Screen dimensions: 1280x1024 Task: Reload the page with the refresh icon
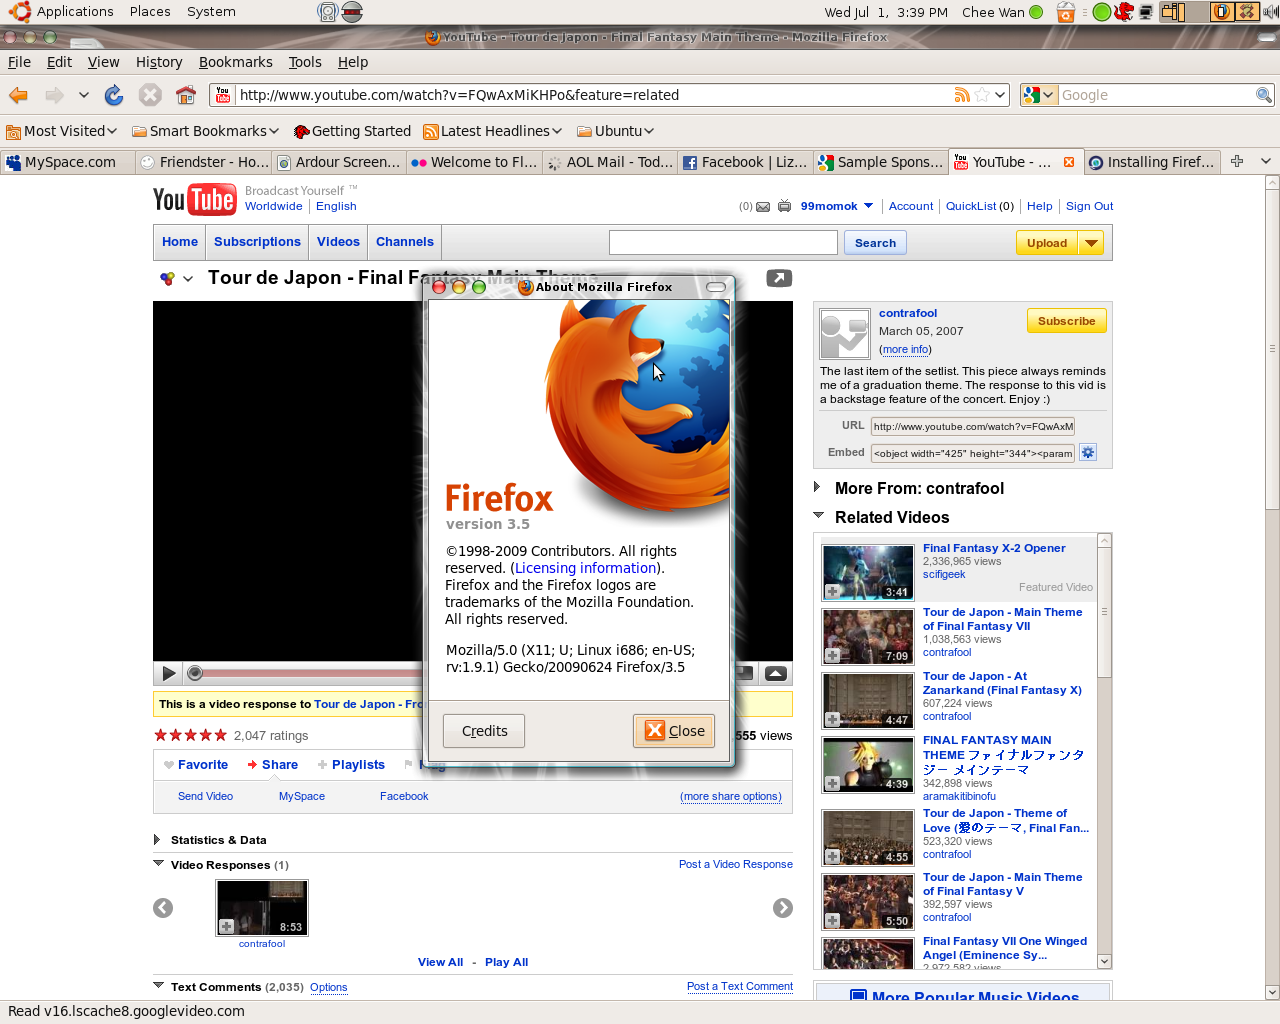(x=114, y=95)
